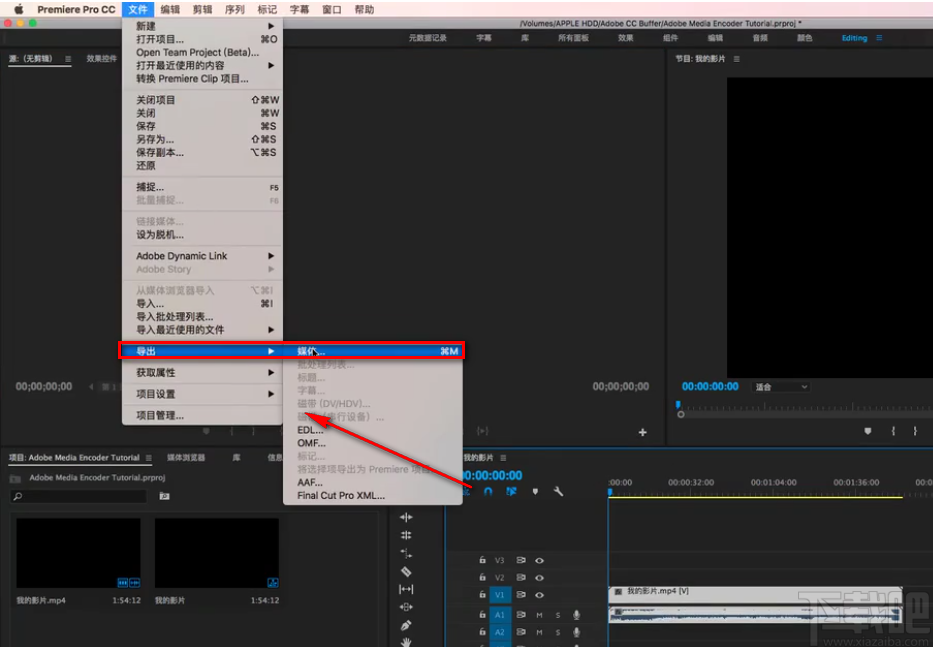Open the button editor plus in Source monitor

pyautogui.click(x=643, y=432)
